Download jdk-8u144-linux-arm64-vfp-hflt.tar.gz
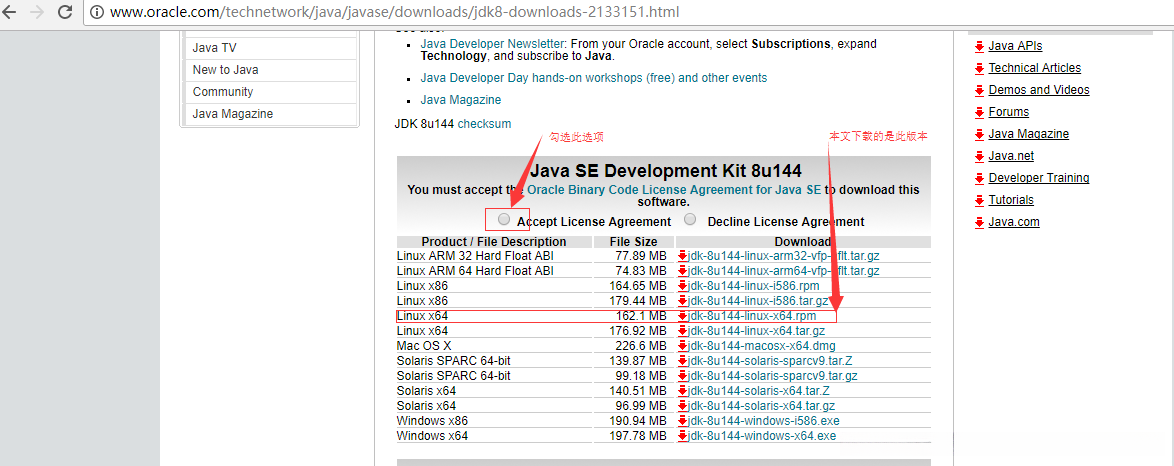The width and height of the screenshot is (1174, 466). point(784,271)
